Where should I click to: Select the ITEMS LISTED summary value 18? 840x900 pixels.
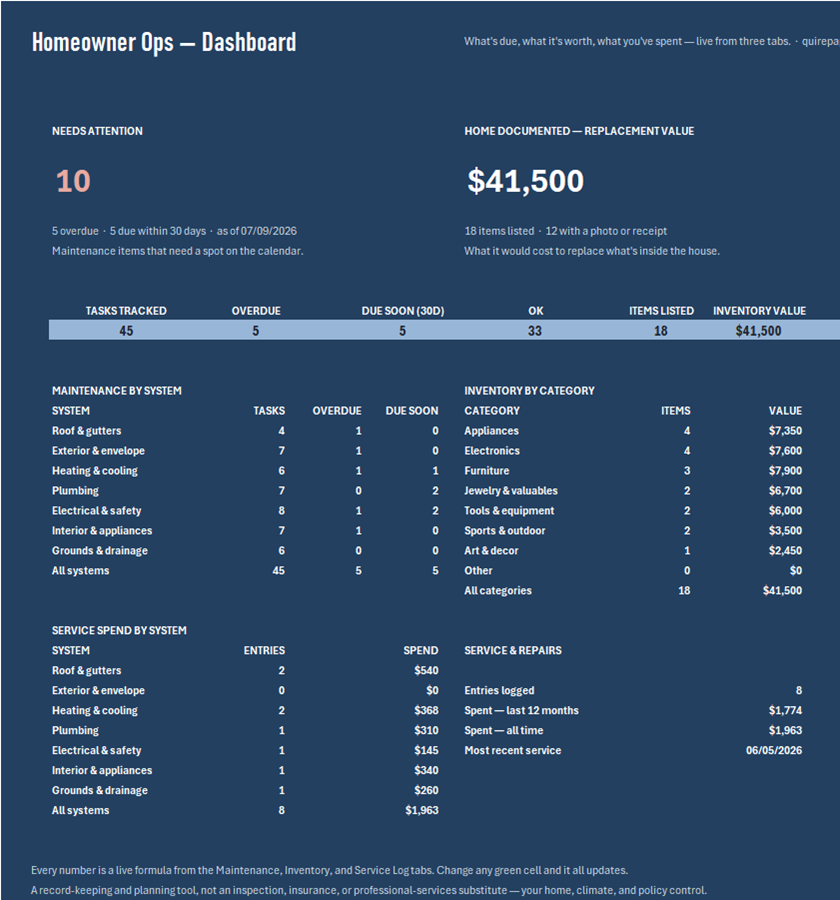pos(661,331)
